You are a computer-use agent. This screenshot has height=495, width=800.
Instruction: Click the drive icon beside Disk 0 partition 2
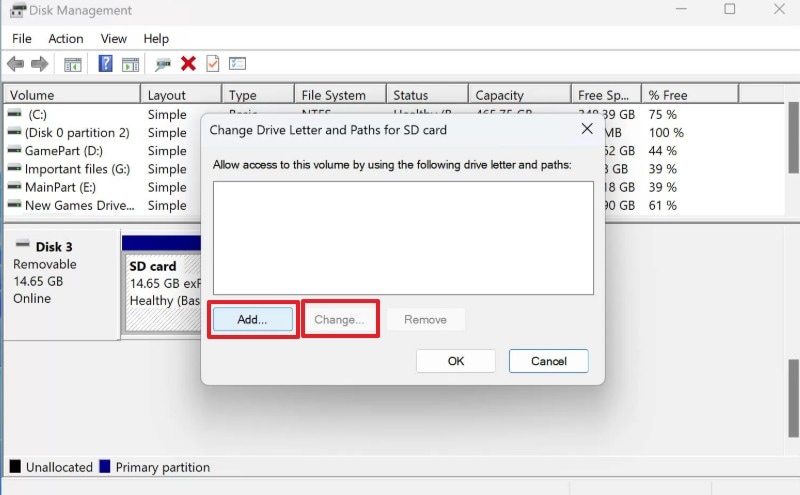tap(15, 132)
